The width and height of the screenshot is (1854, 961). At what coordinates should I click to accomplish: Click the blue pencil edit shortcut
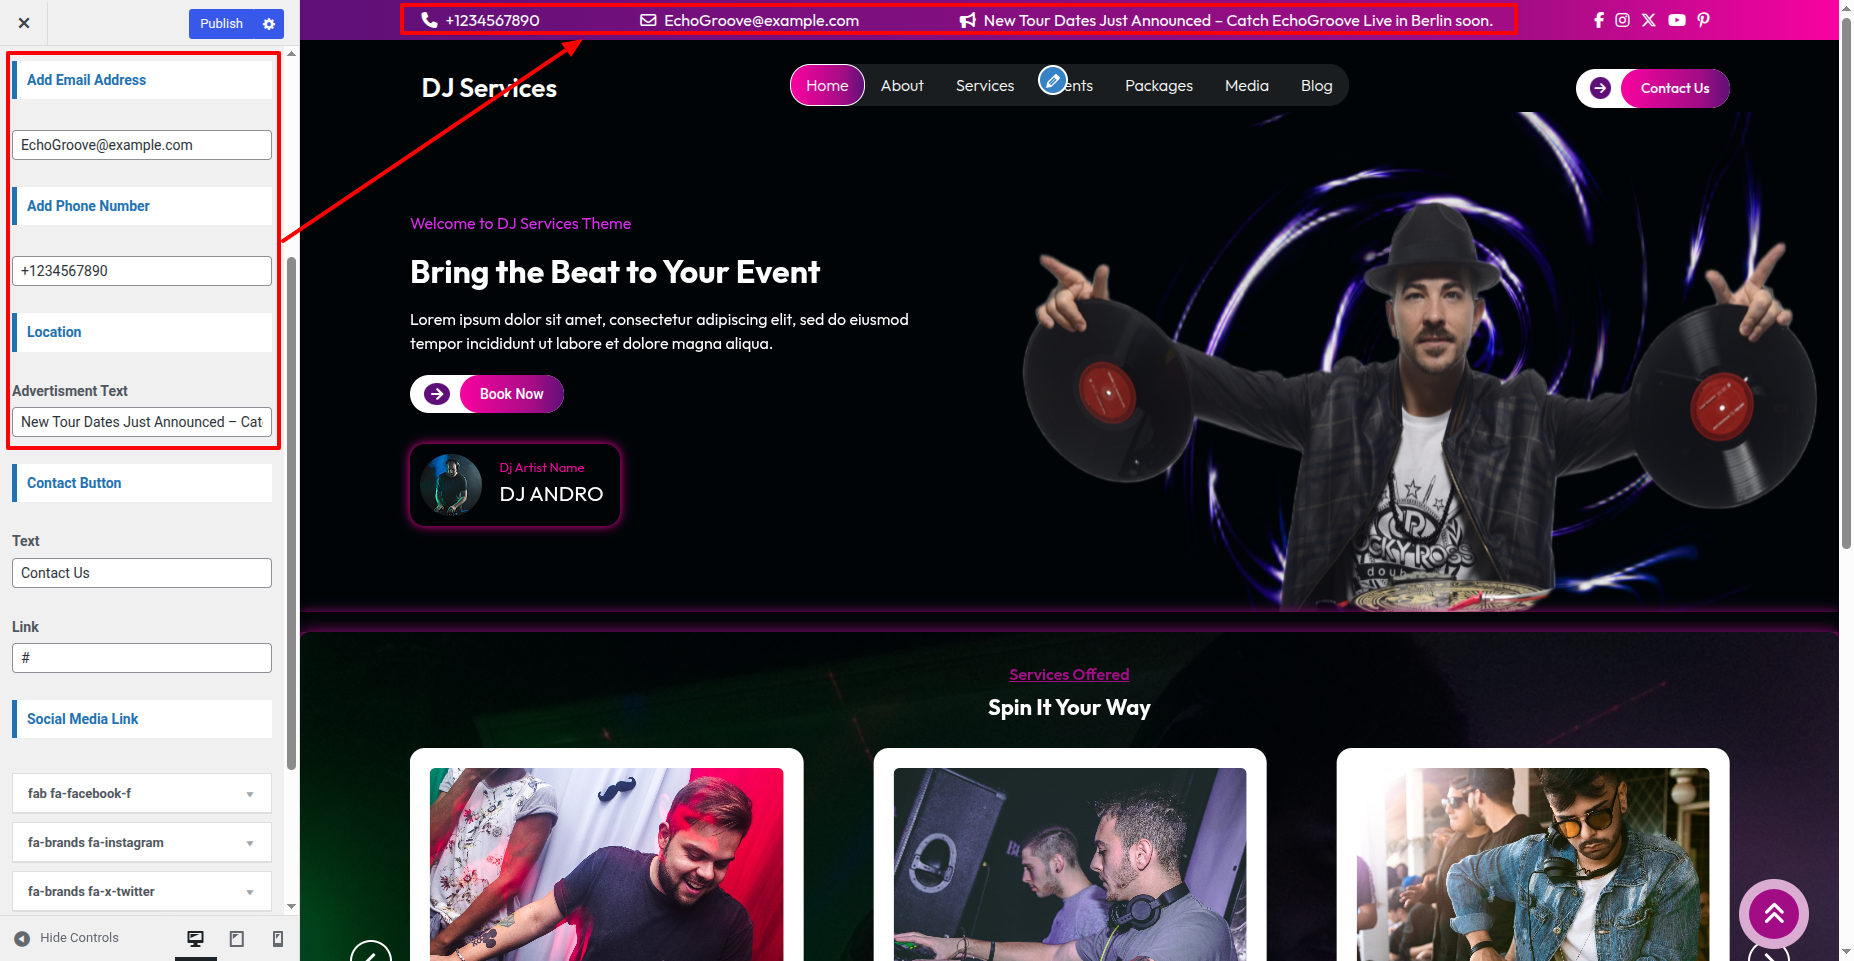1053,80
